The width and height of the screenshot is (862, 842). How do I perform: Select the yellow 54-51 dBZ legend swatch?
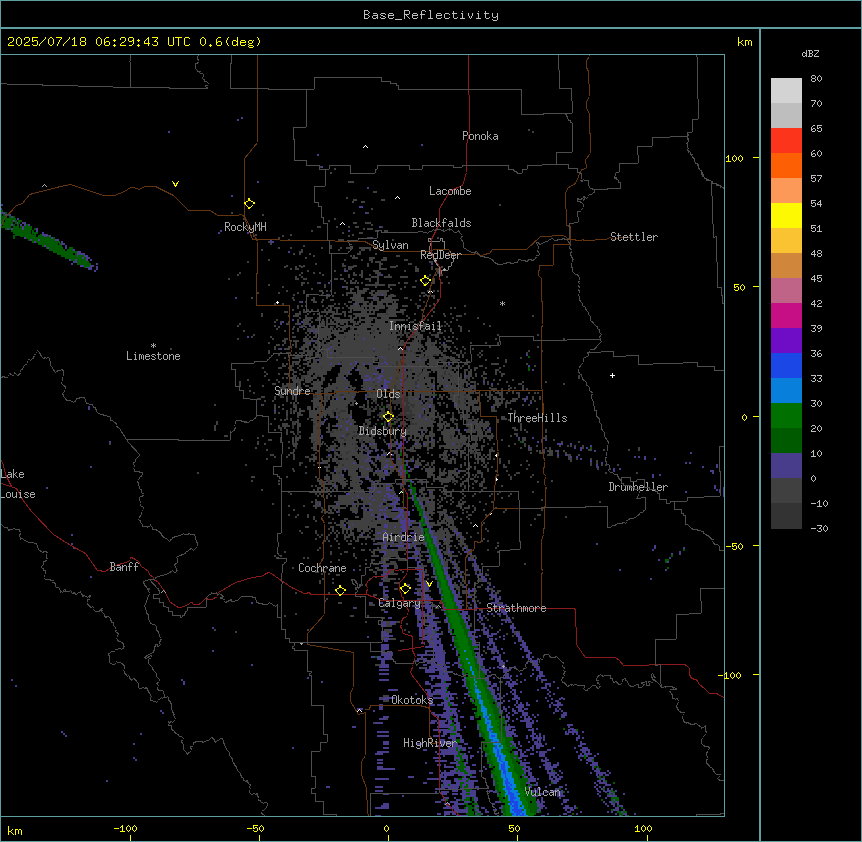[786, 215]
